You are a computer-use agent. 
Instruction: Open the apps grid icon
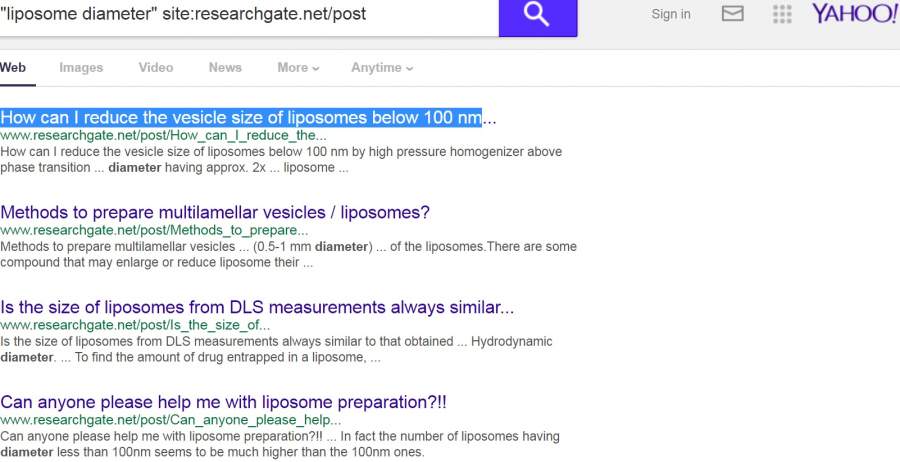tap(782, 14)
